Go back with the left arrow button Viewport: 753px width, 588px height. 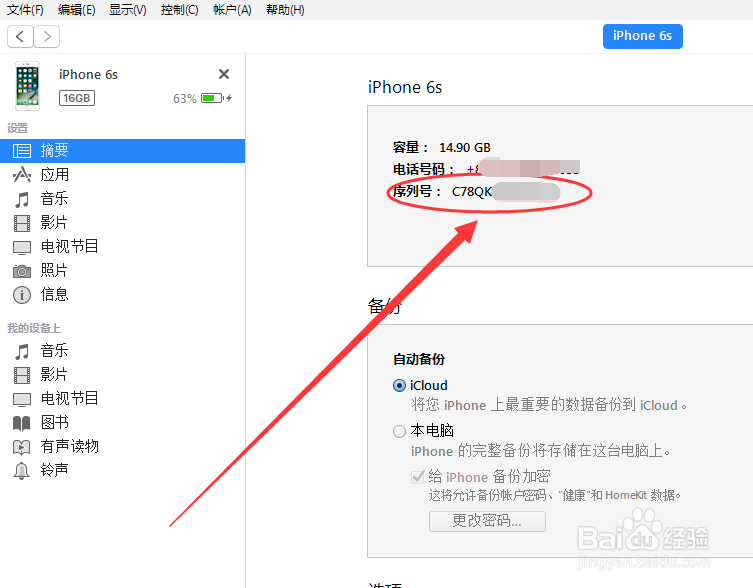coord(20,37)
